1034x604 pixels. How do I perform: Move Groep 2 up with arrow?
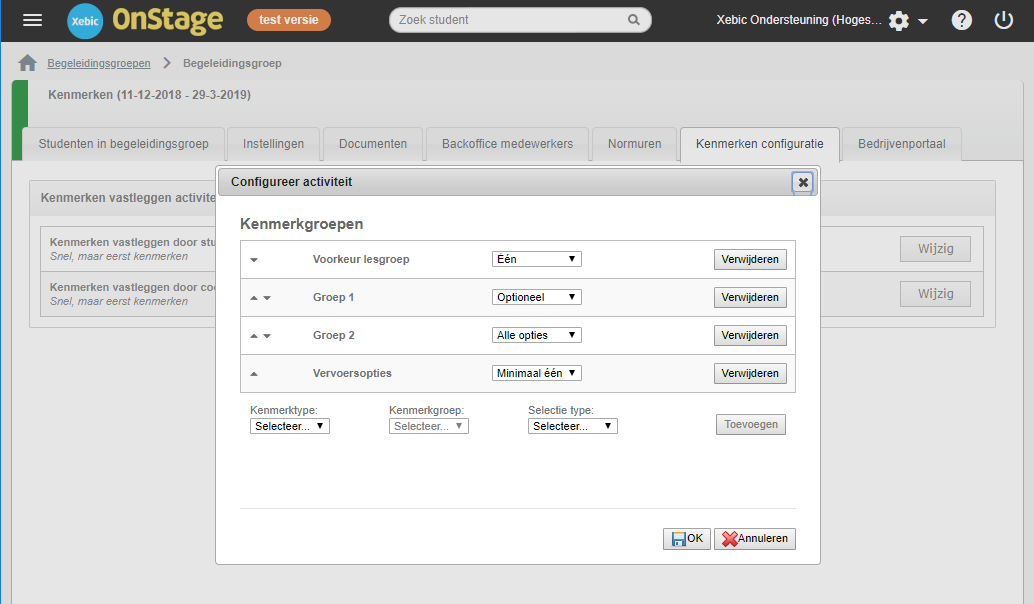(254, 336)
